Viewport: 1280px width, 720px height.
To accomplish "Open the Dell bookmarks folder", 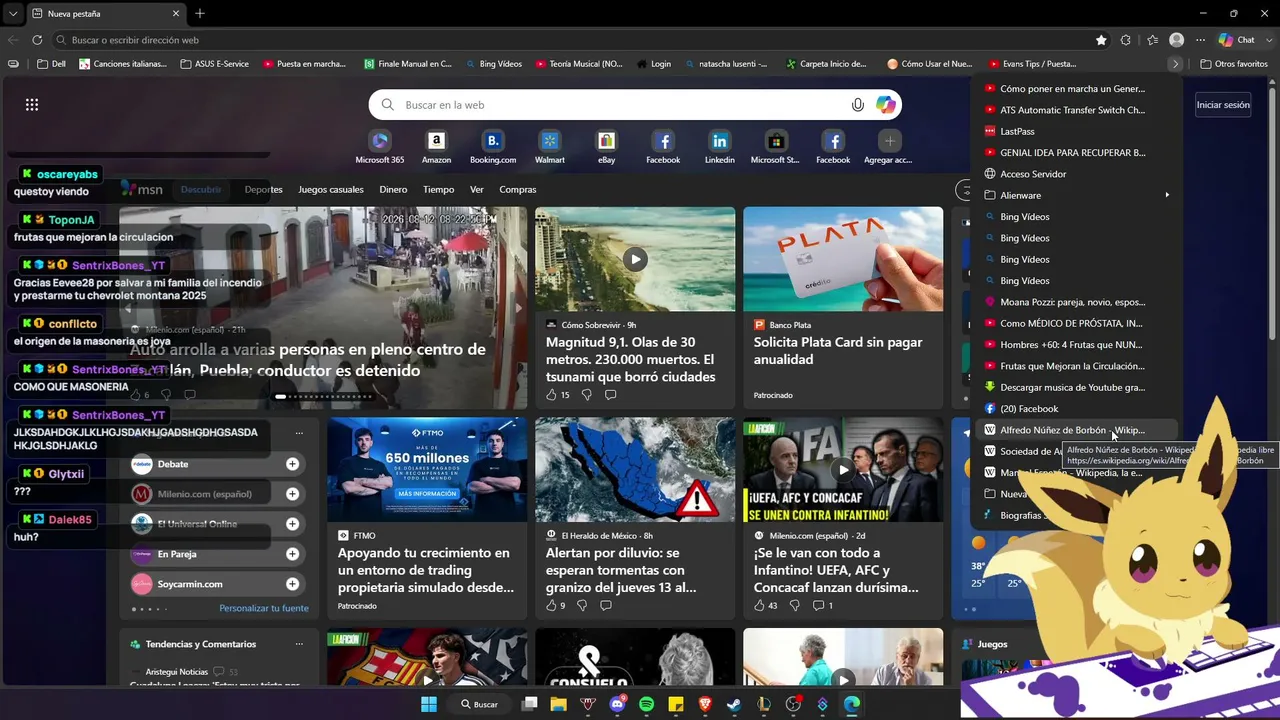I will coord(51,64).
